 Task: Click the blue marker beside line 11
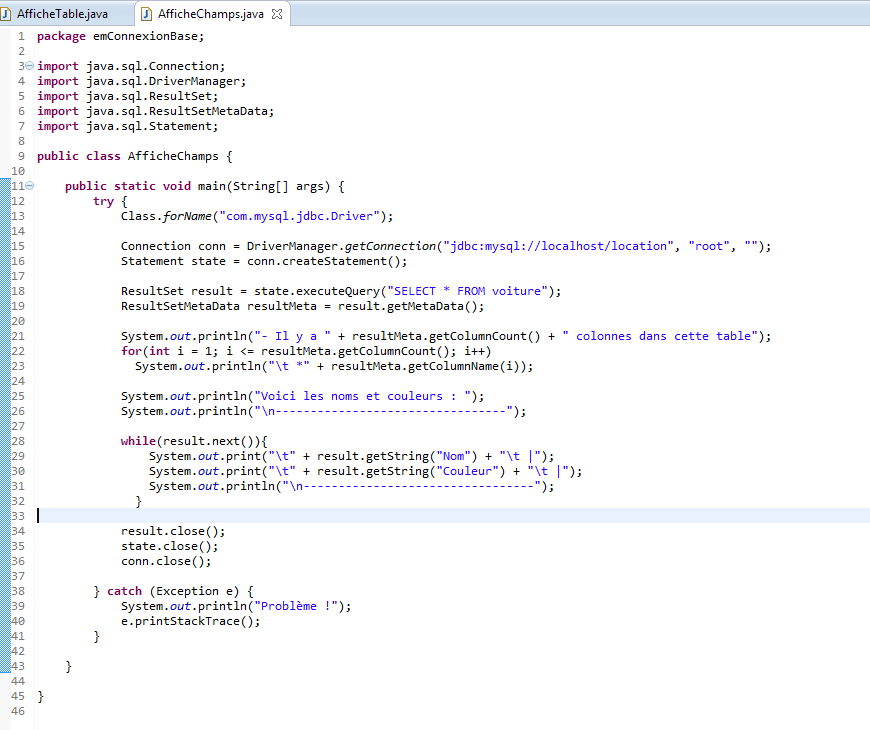point(4,186)
